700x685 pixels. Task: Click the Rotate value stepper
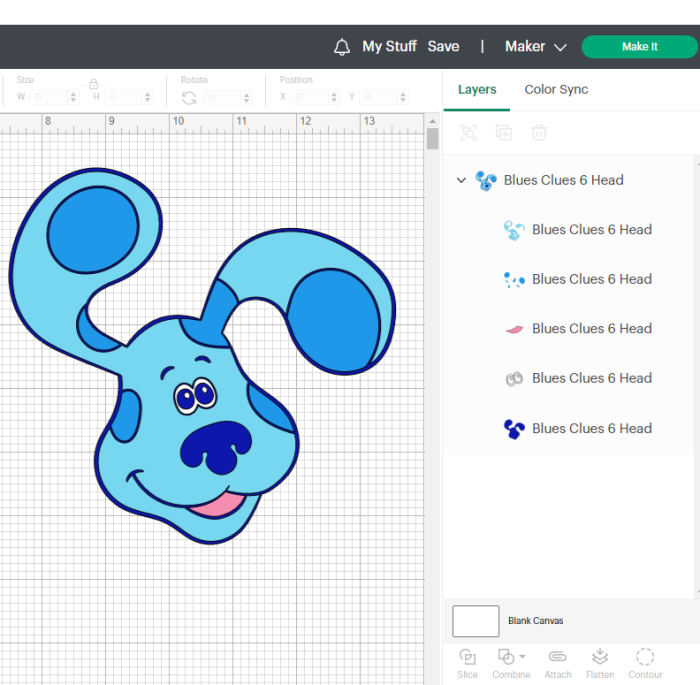[x=246, y=97]
